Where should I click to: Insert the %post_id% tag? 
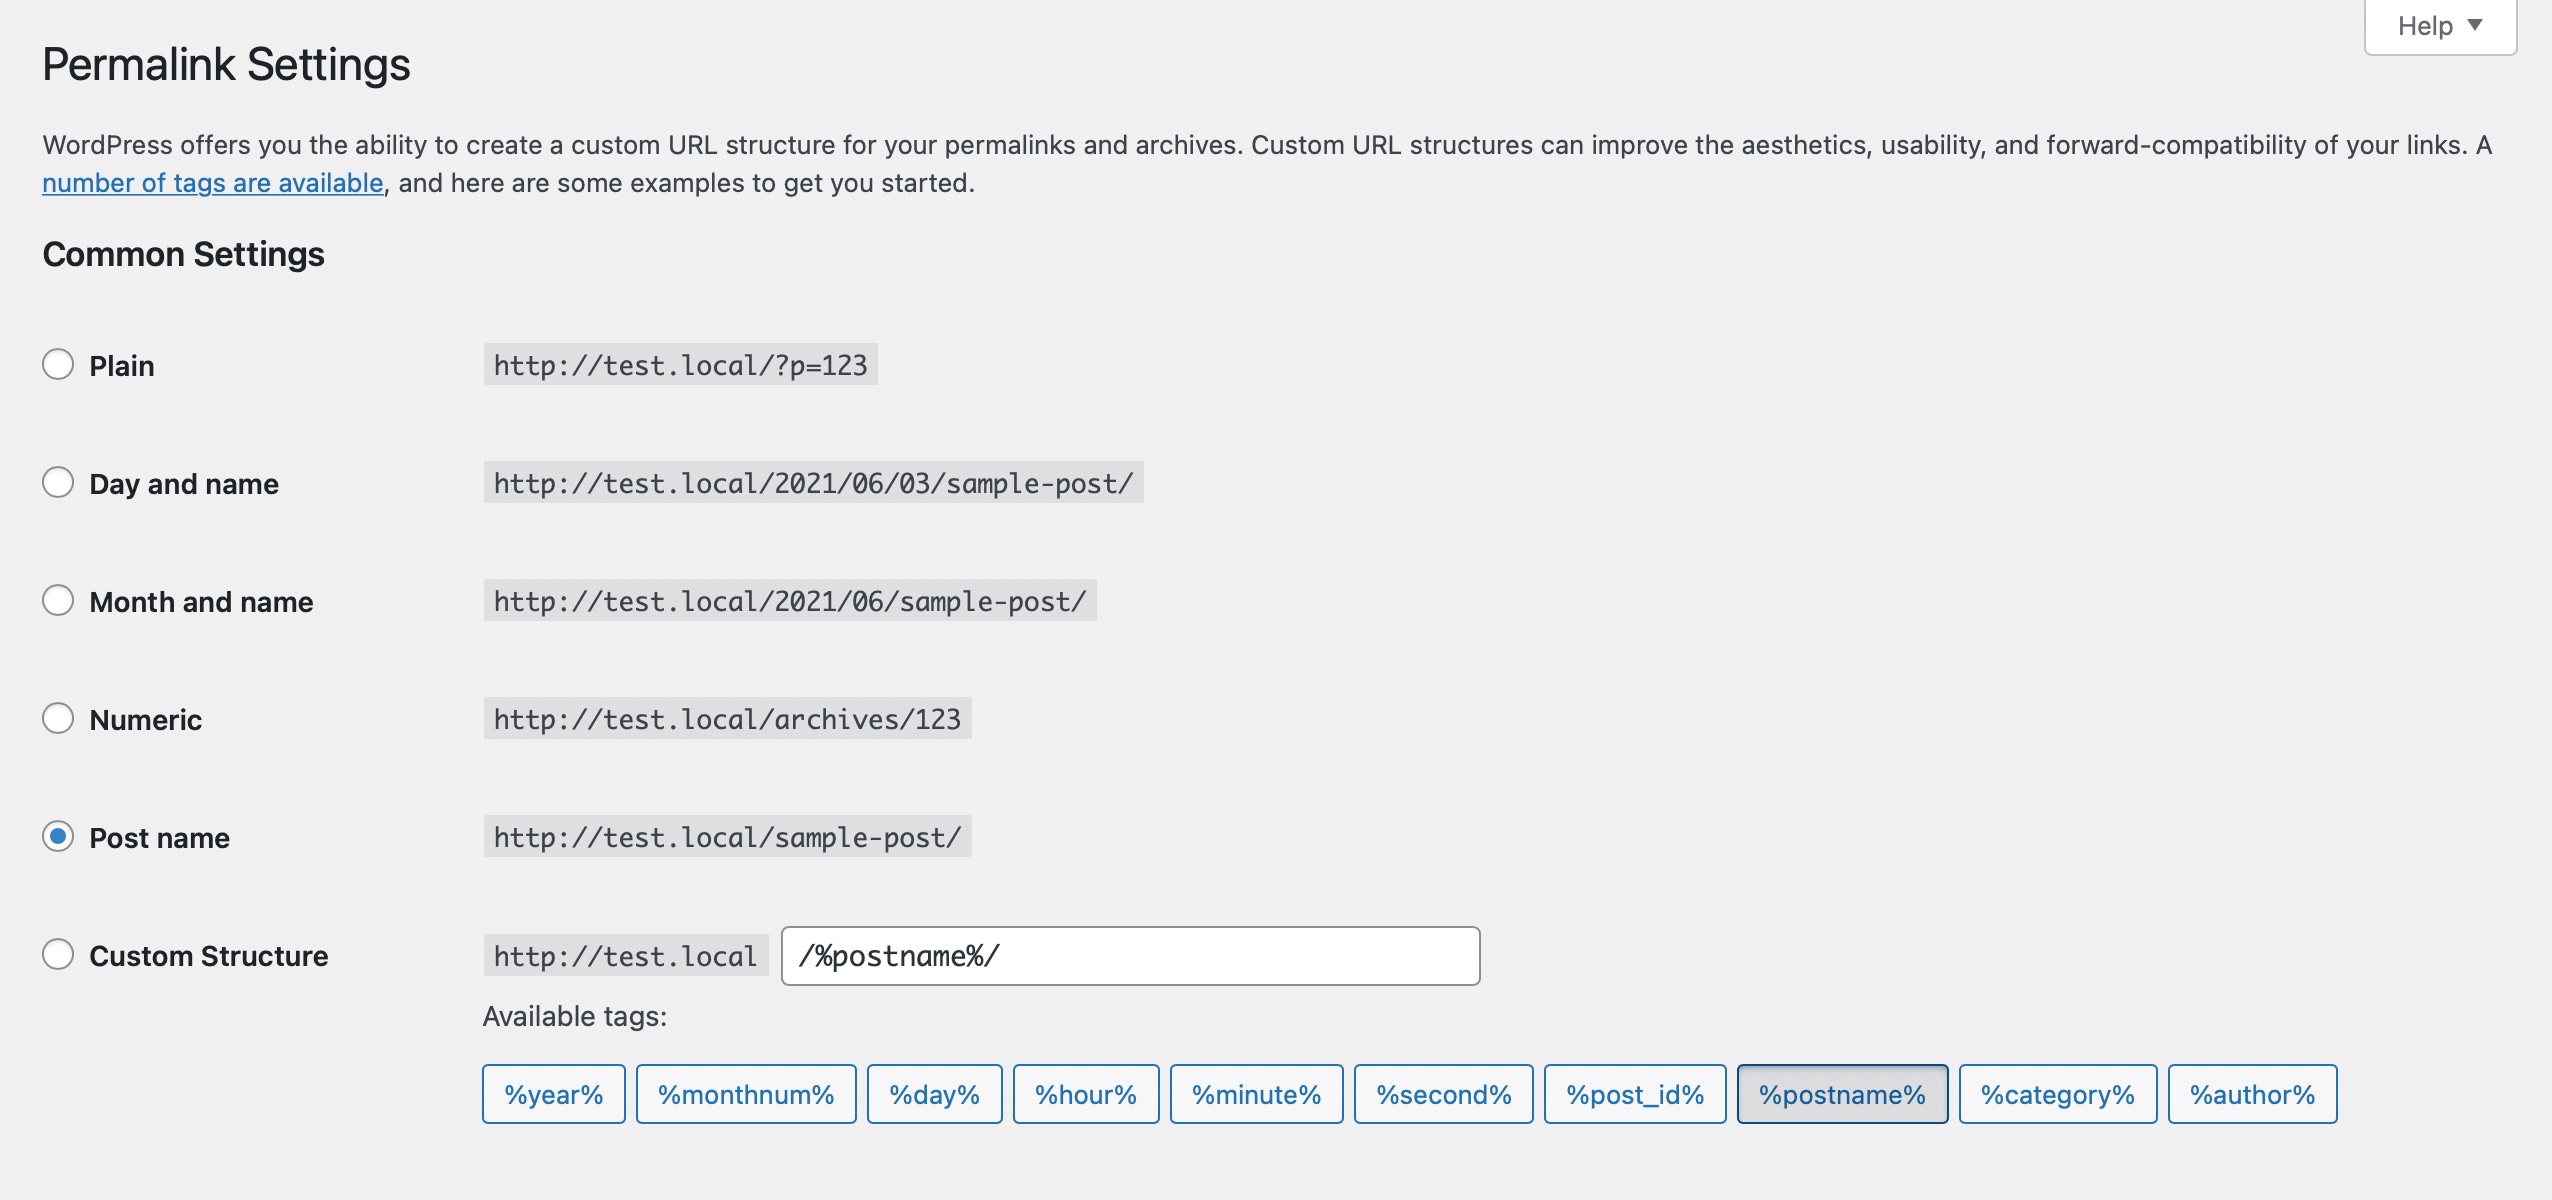pos(1635,1093)
